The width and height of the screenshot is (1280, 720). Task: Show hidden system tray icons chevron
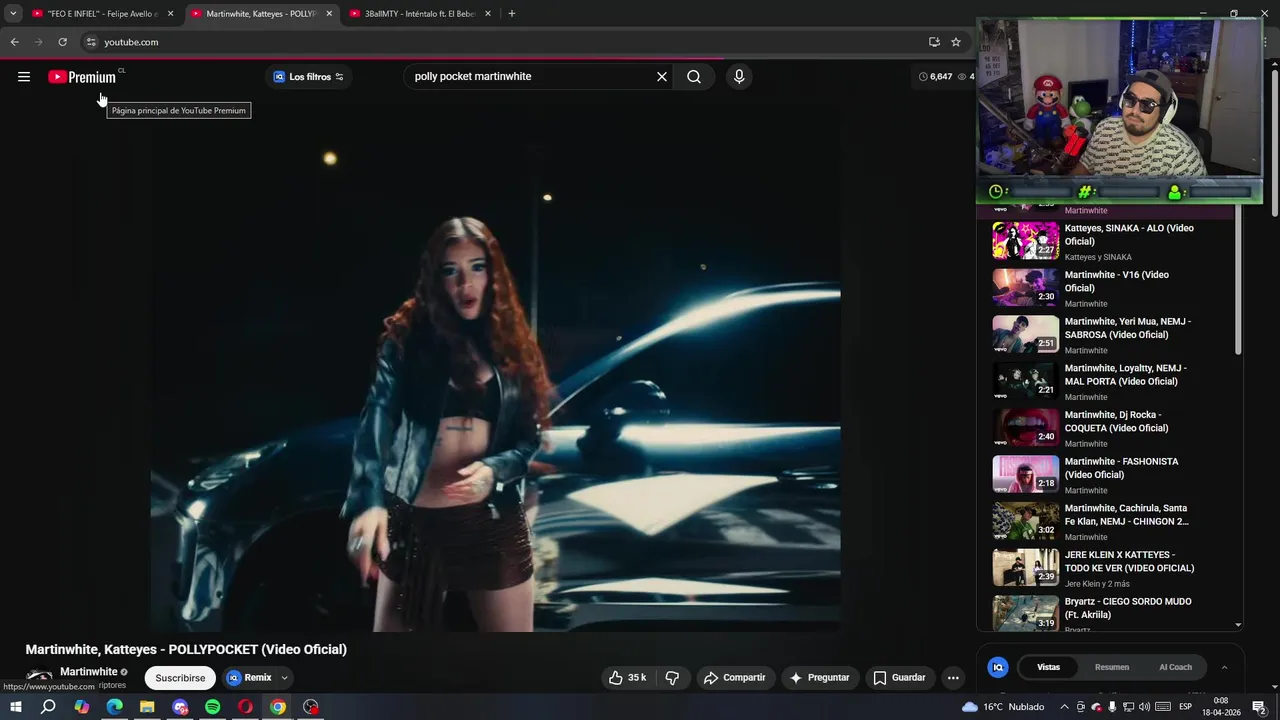click(x=1064, y=707)
